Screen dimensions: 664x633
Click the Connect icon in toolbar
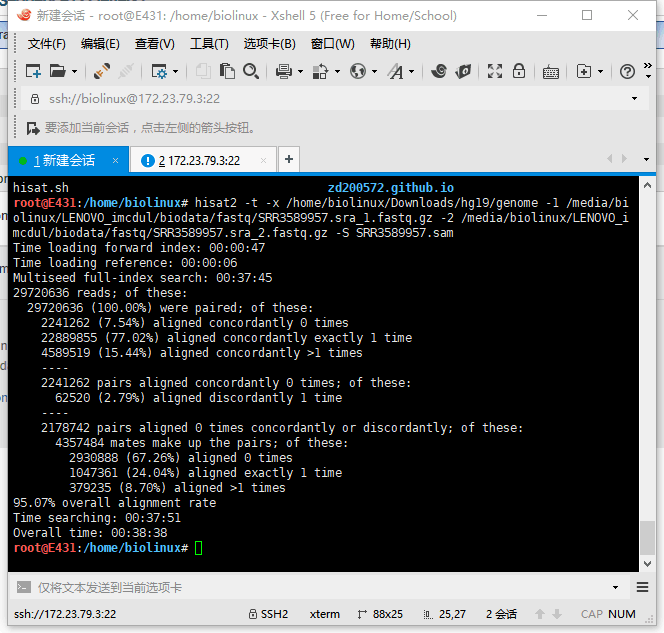pyautogui.click(x=102, y=71)
